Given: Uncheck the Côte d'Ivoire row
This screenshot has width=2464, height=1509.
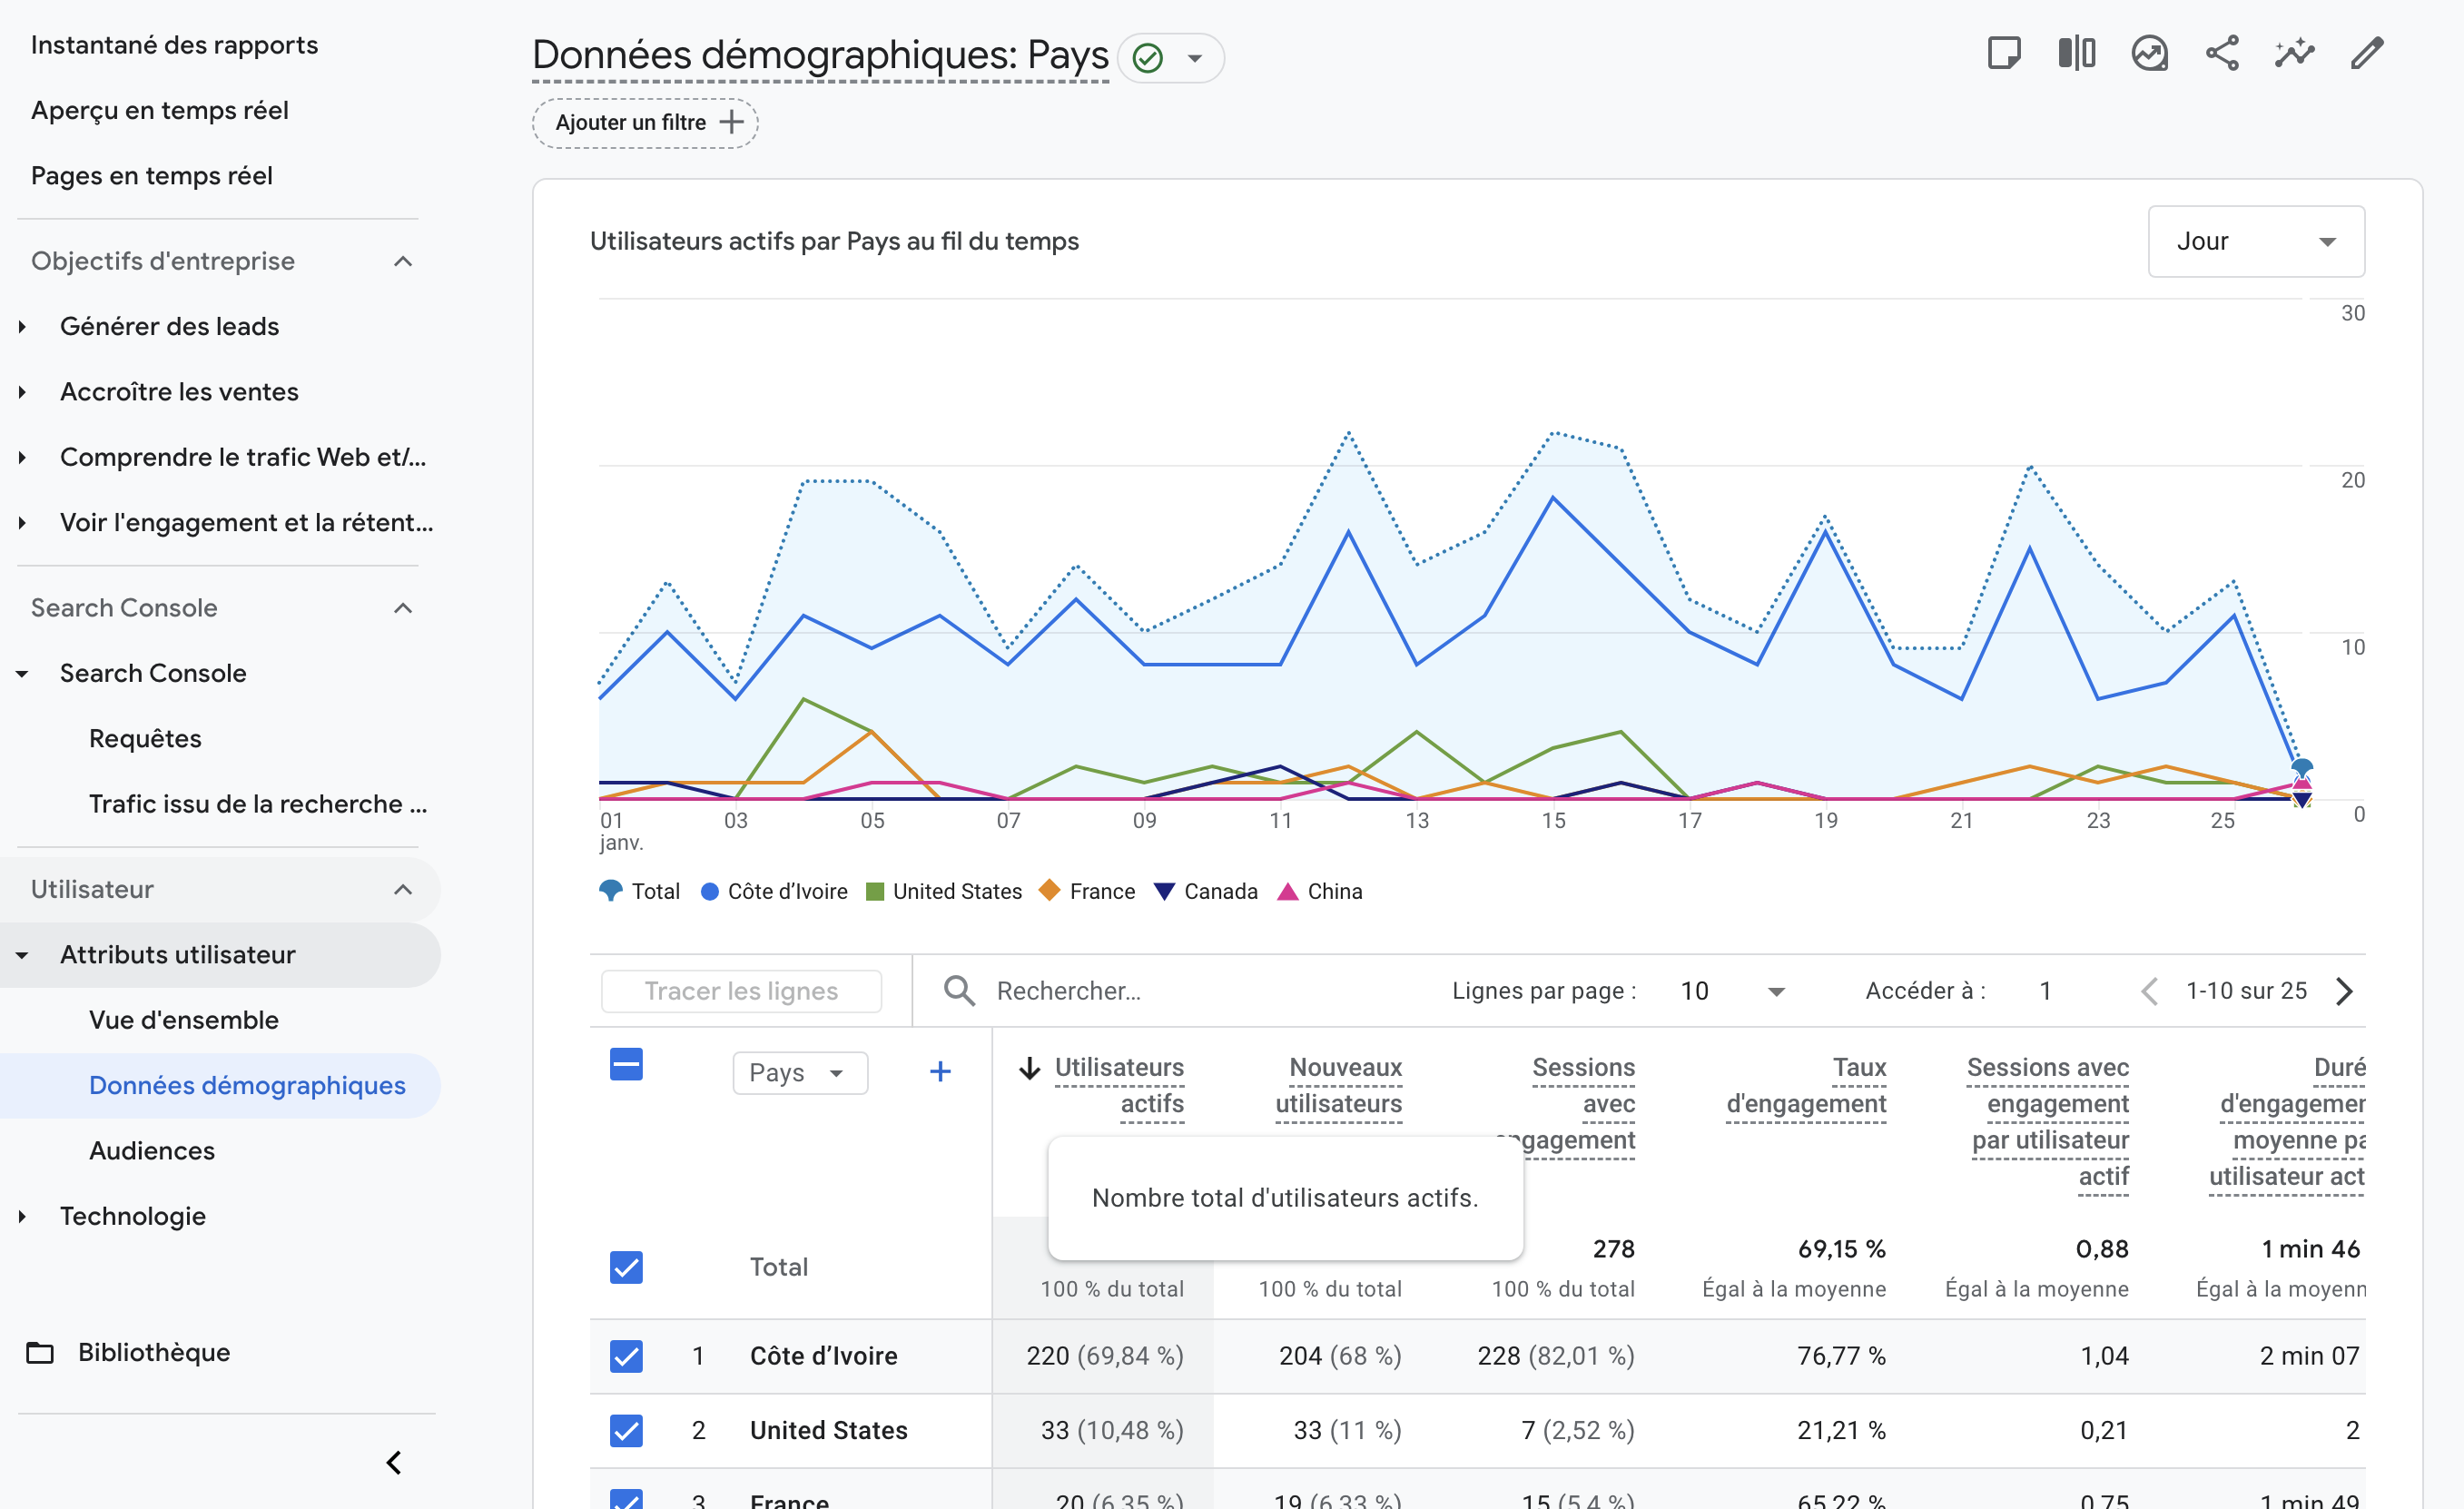Looking at the screenshot, I should click(x=626, y=1356).
